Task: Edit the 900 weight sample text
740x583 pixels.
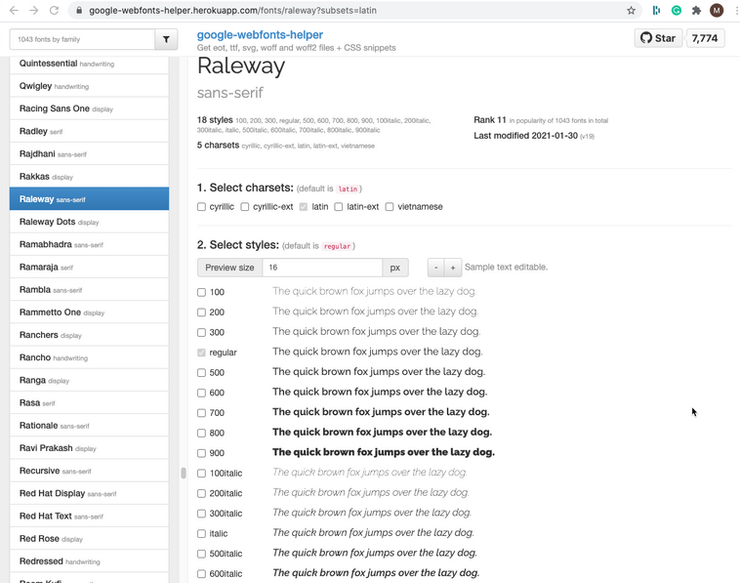Action: (x=383, y=452)
